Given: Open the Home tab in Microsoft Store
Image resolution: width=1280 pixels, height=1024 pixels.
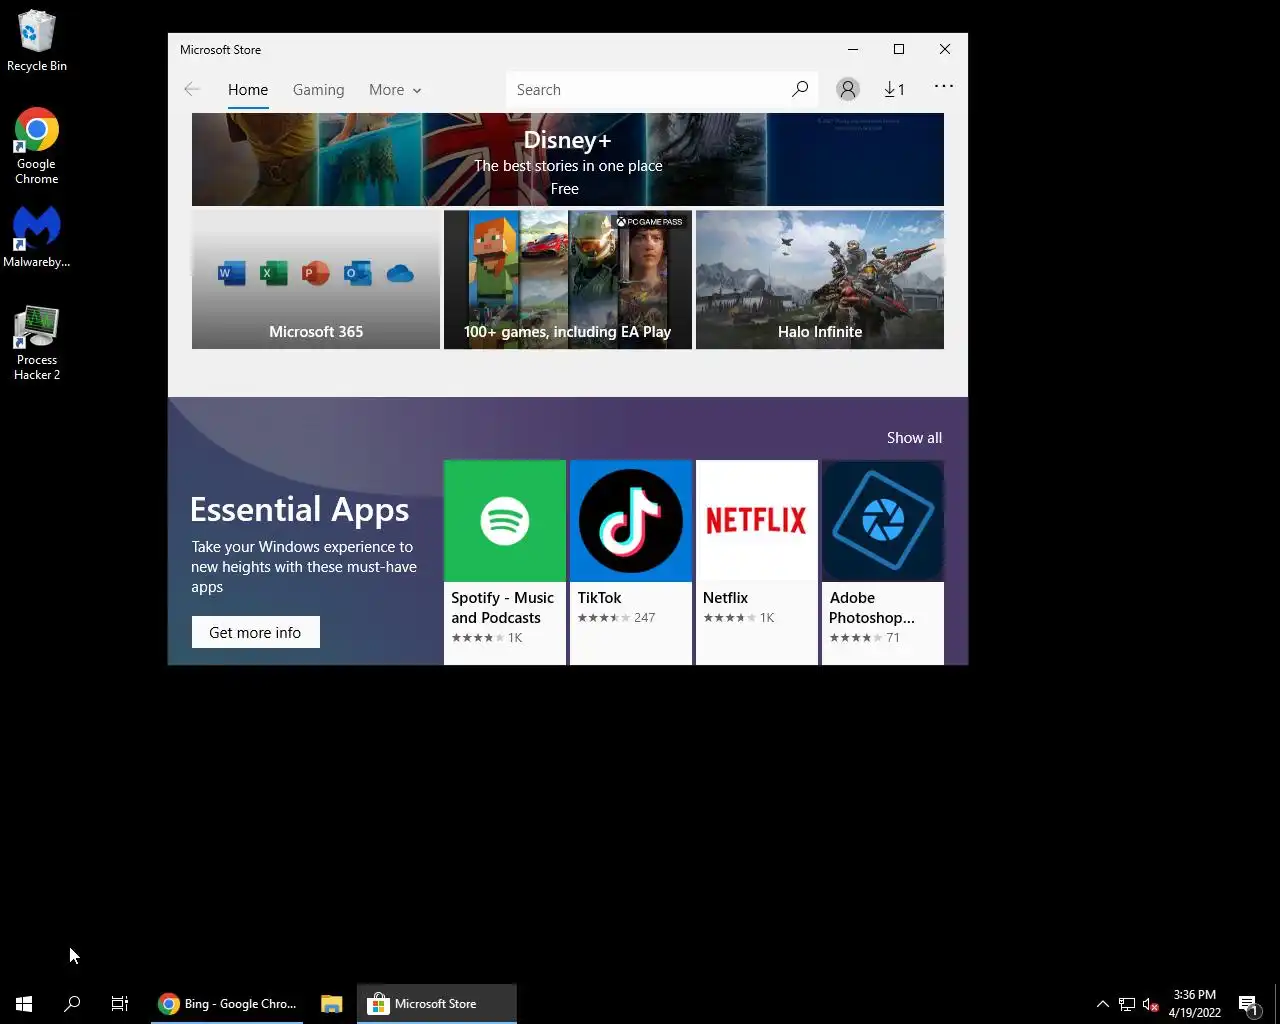Looking at the screenshot, I should [248, 89].
